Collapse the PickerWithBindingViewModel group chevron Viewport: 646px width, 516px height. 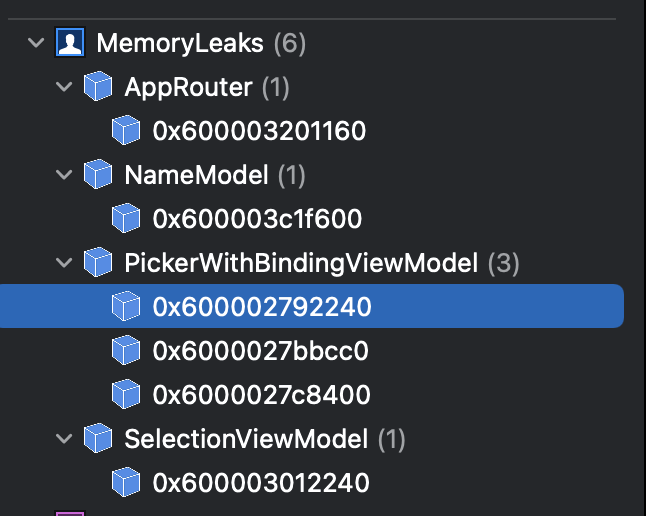(x=65, y=263)
